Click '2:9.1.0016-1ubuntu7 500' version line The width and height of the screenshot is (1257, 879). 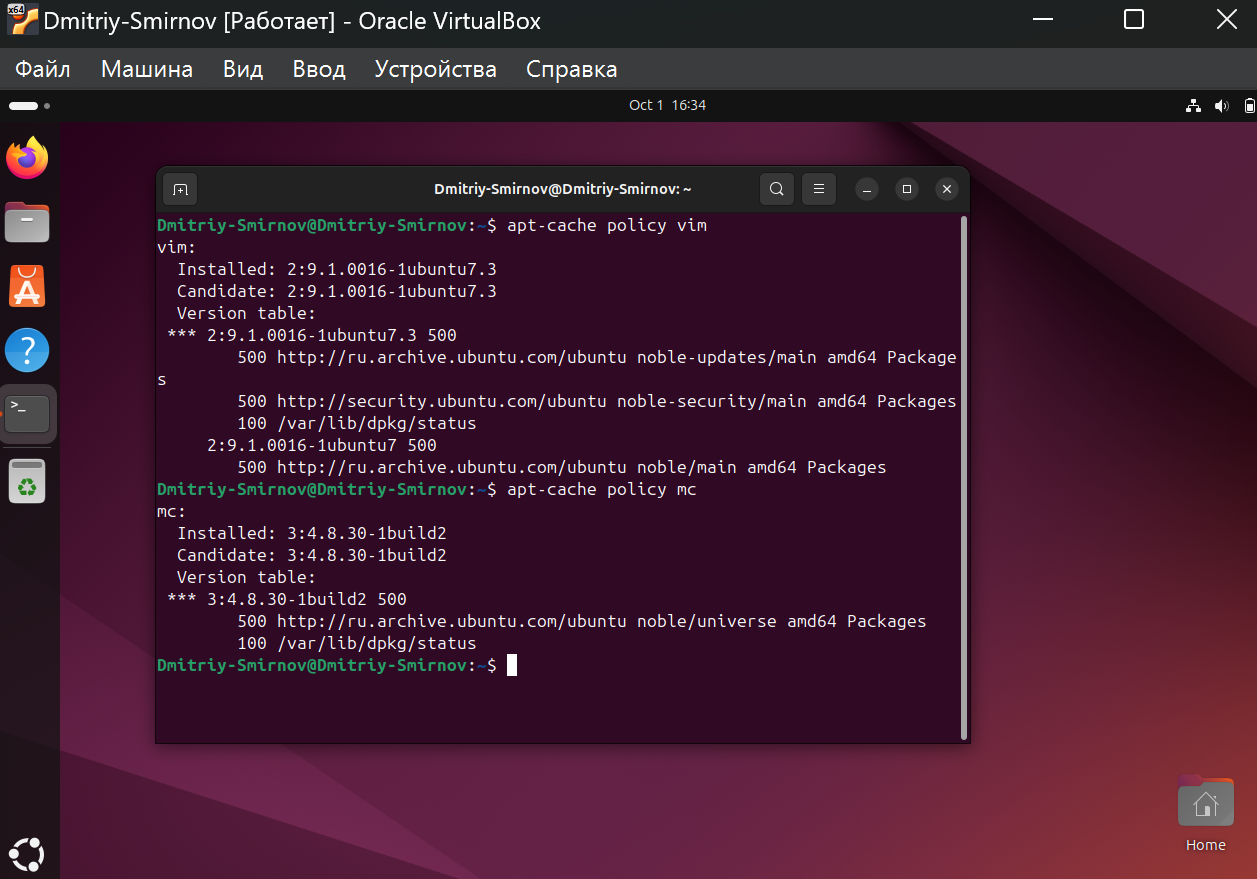coord(322,445)
